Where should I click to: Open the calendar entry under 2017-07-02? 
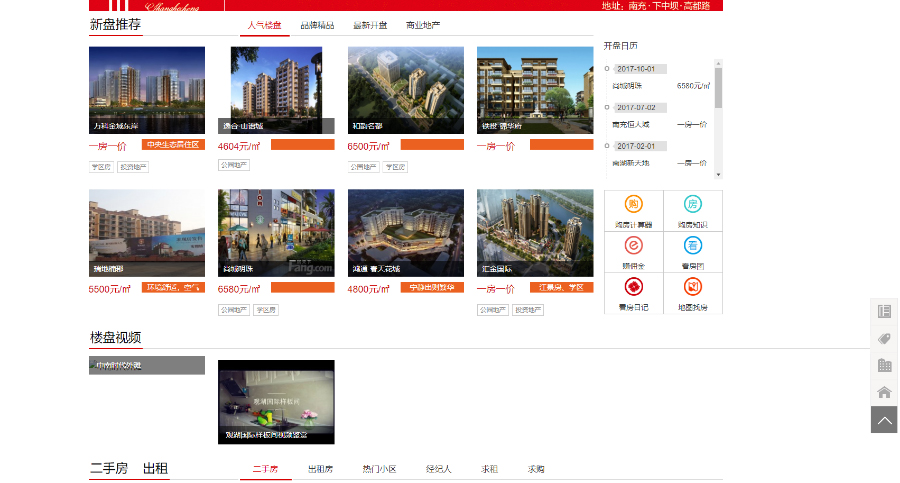coord(631,125)
